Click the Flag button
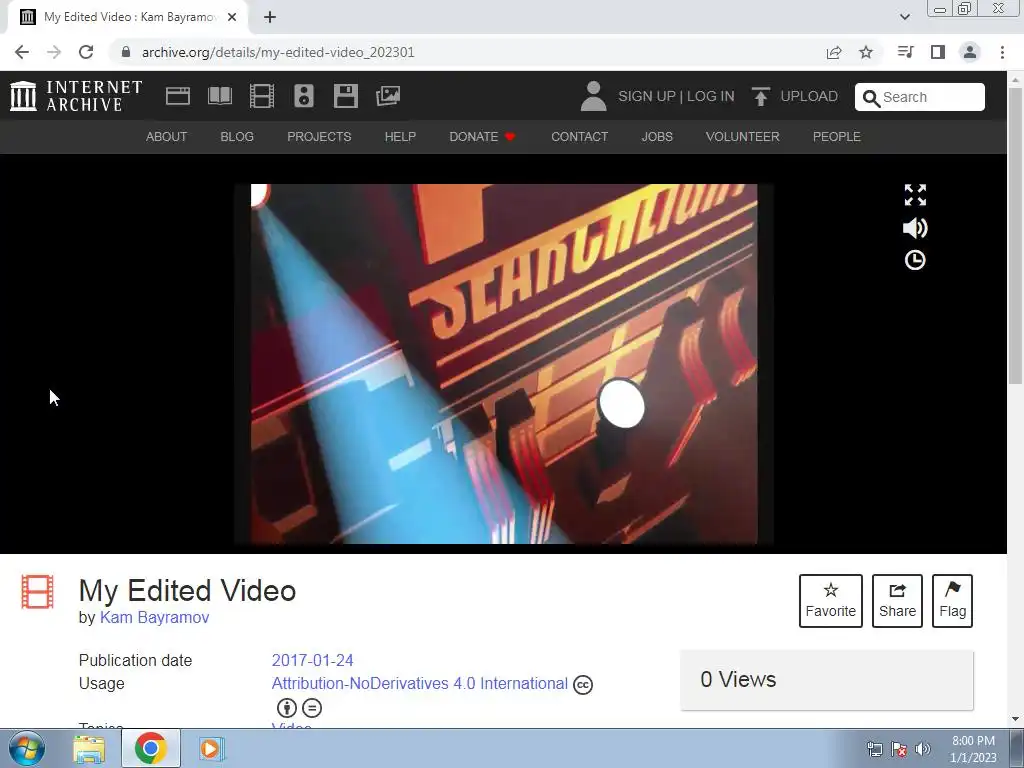 pos(952,601)
